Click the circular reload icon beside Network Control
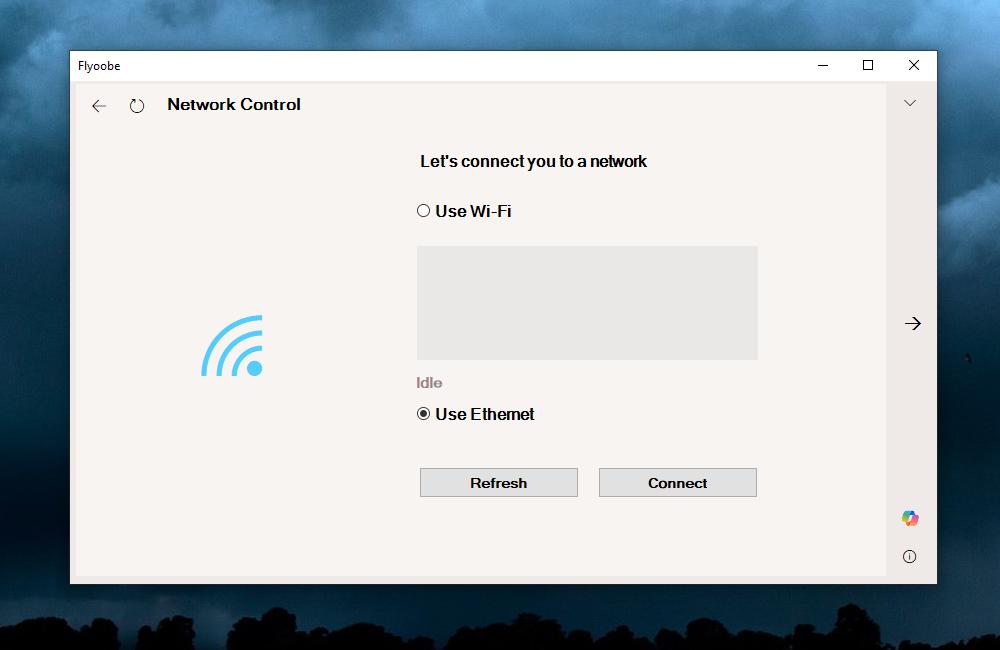 136,106
